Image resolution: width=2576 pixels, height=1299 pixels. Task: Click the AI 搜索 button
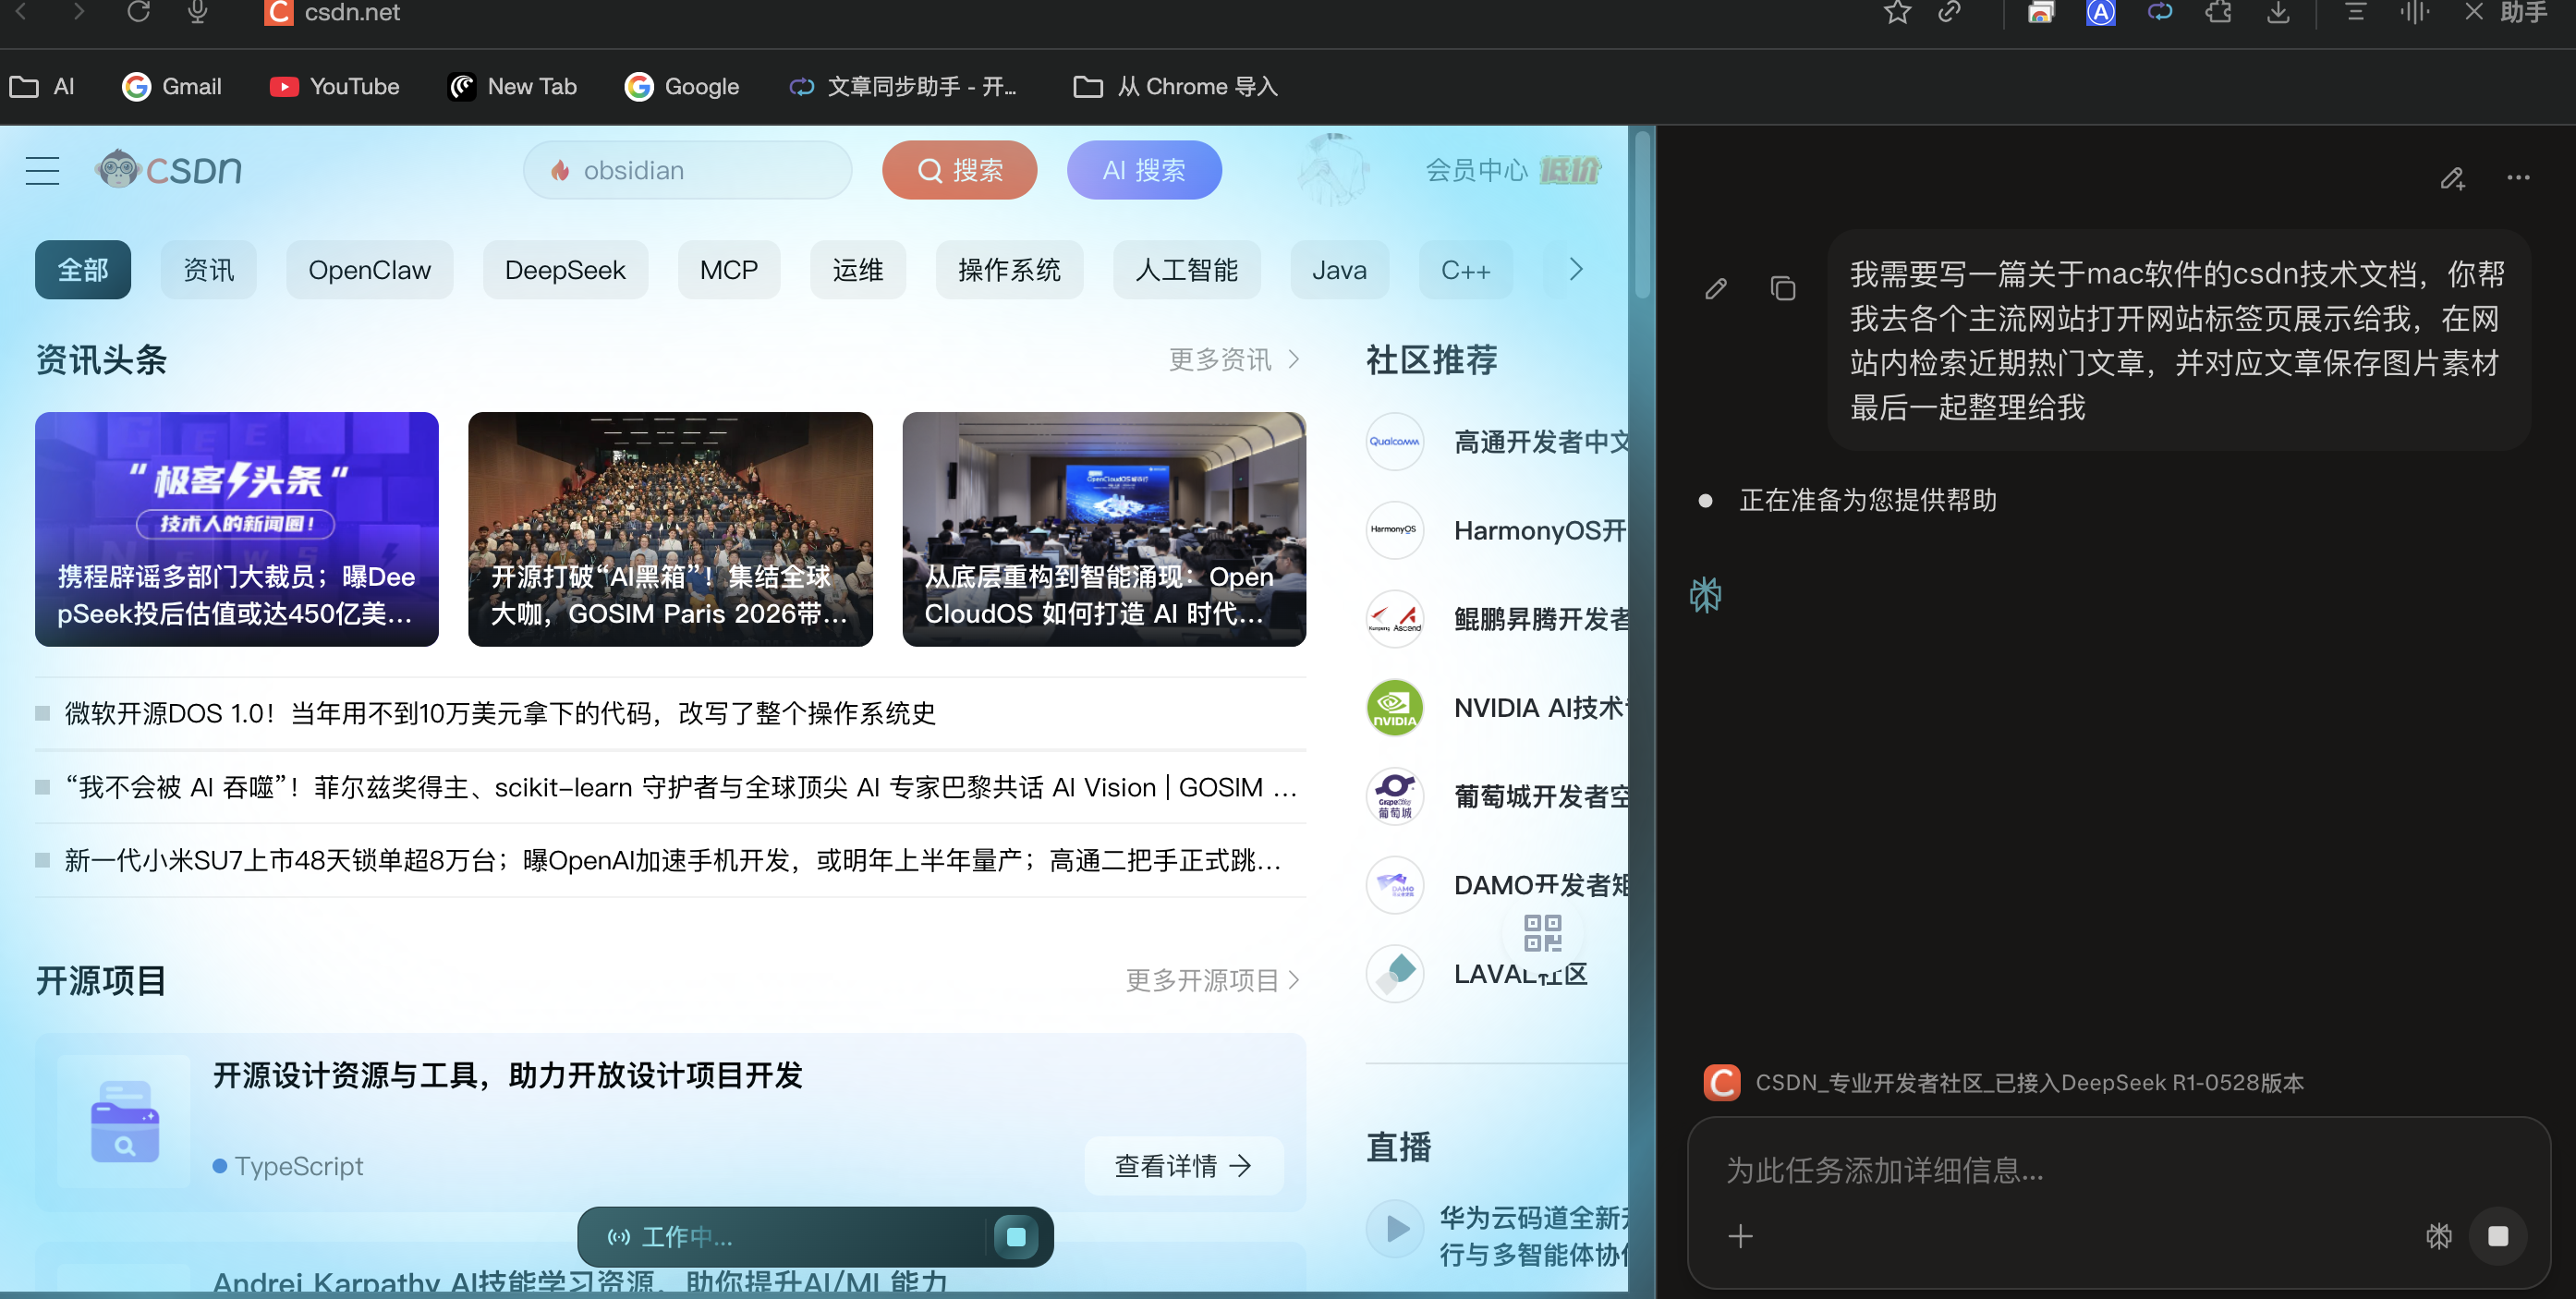[1144, 171]
